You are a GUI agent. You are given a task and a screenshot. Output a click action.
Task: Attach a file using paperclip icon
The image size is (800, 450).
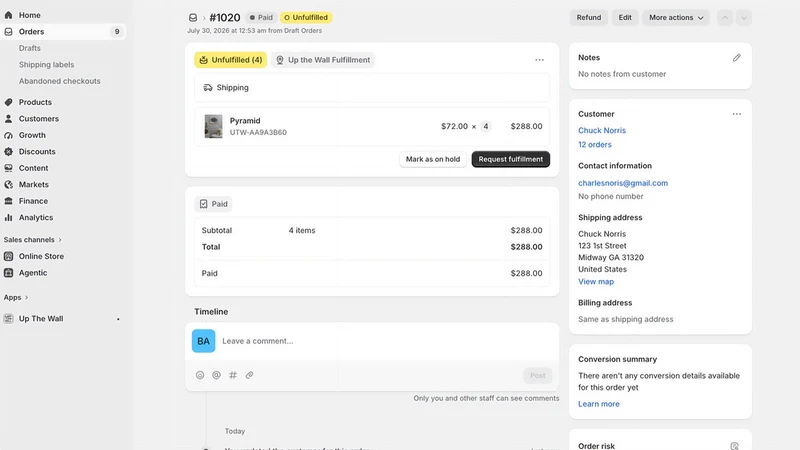point(249,375)
